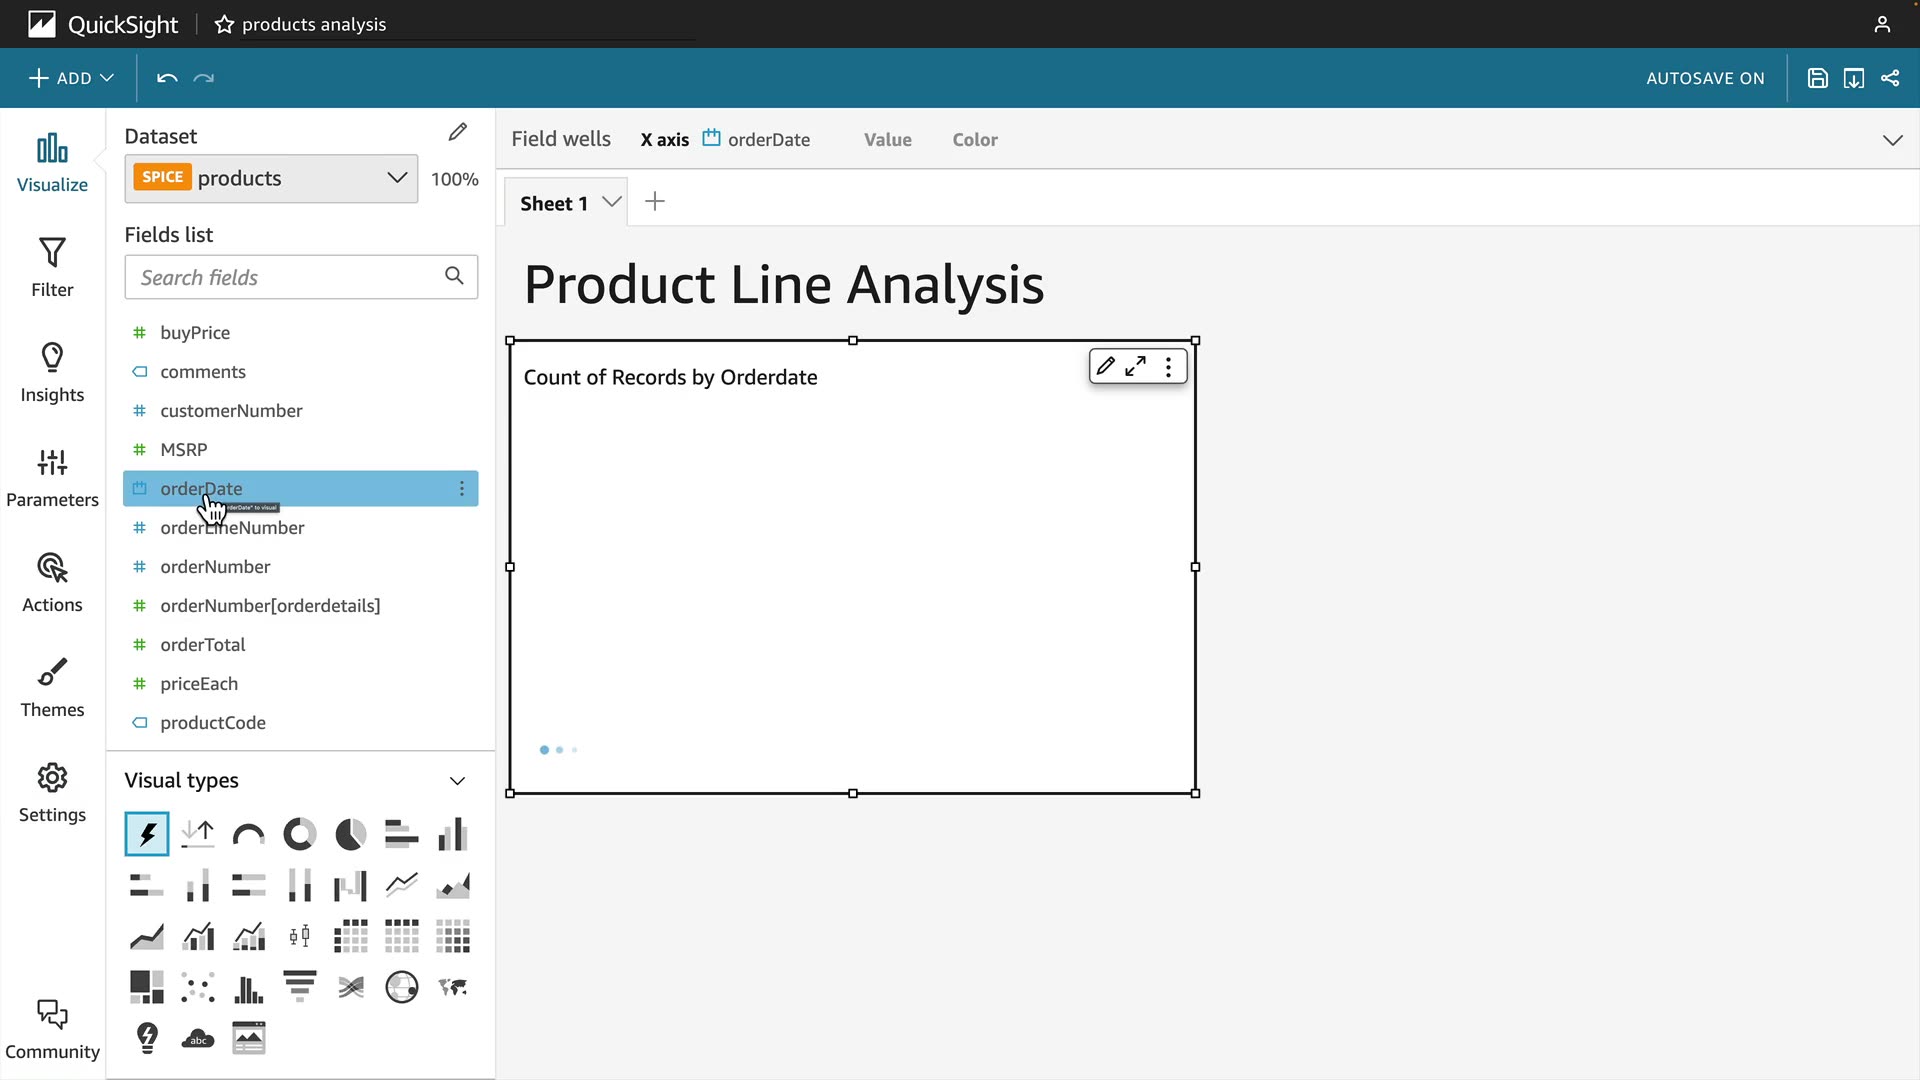Switch to the Filter panel

[52, 268]
